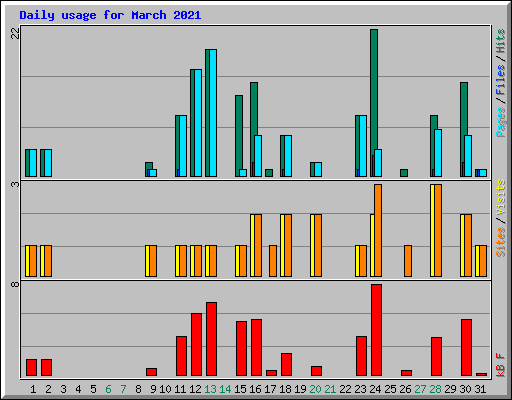
Task: Click the red KB bar for day 11
Action: [x=181, y=356]
